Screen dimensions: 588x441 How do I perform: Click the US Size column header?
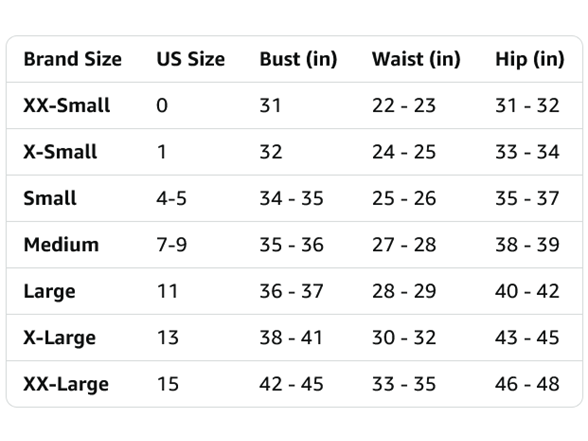[190, 59]
